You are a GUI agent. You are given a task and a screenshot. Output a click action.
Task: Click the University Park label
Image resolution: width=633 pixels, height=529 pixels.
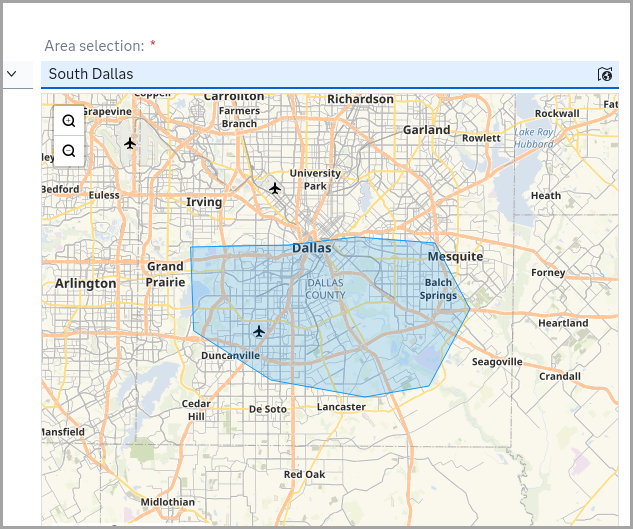[315, 180]
